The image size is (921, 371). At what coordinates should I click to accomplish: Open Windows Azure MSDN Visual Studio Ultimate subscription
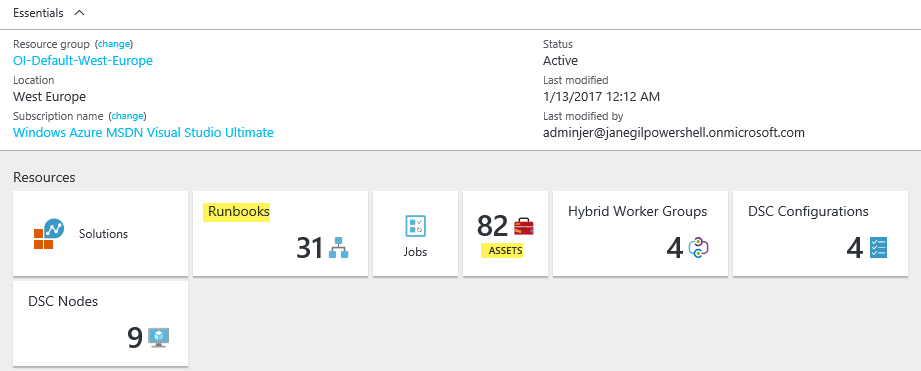[143, 133]
